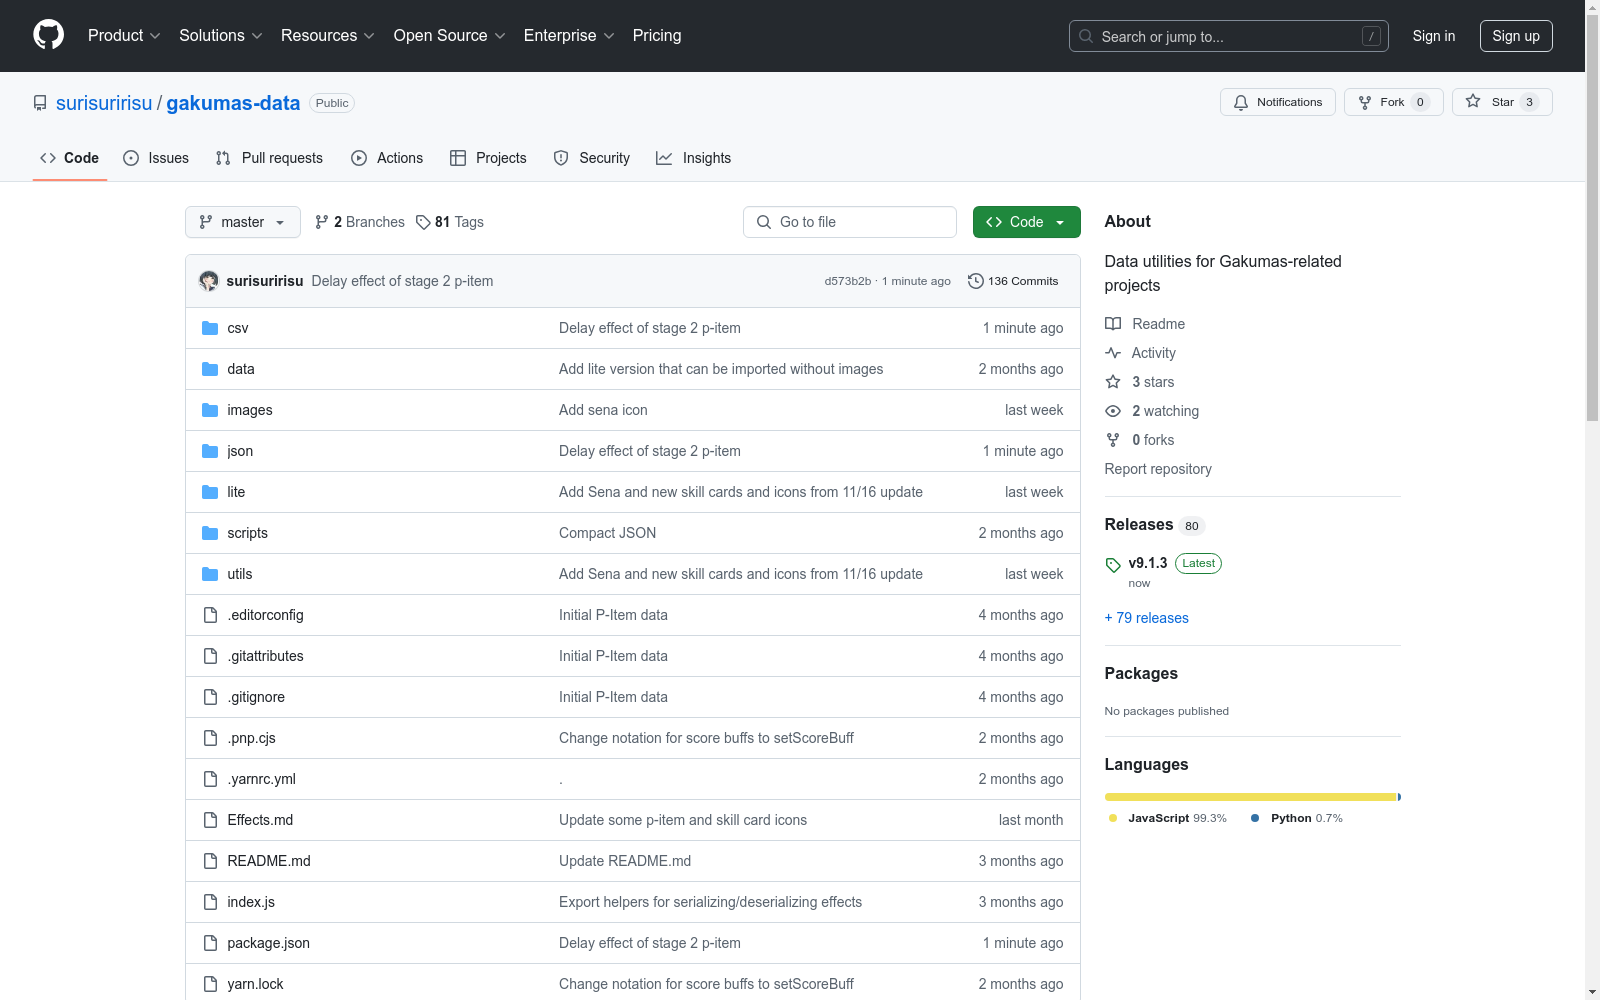Click the Activity pulse icon
The image size is (1600, 1000).
coord(1113,353)
